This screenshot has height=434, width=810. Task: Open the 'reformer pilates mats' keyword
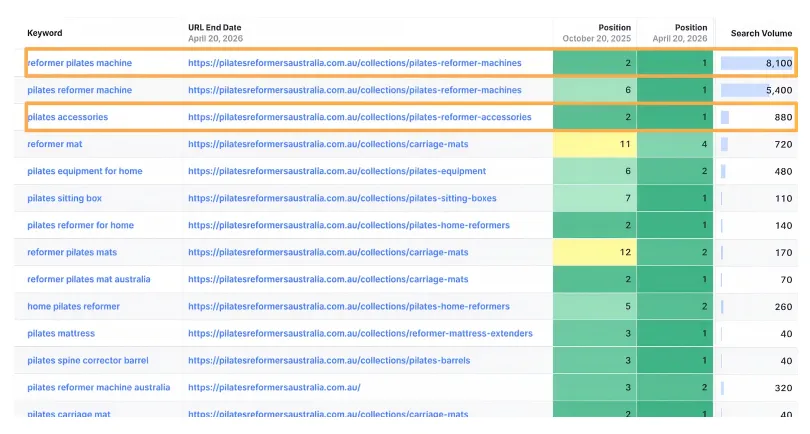point(72,252)
